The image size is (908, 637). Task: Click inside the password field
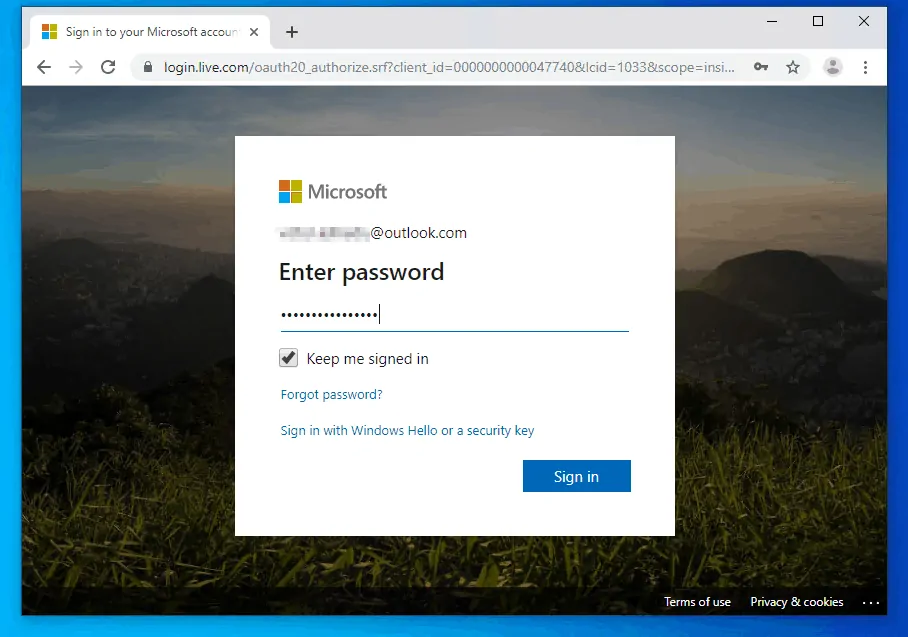454,316
